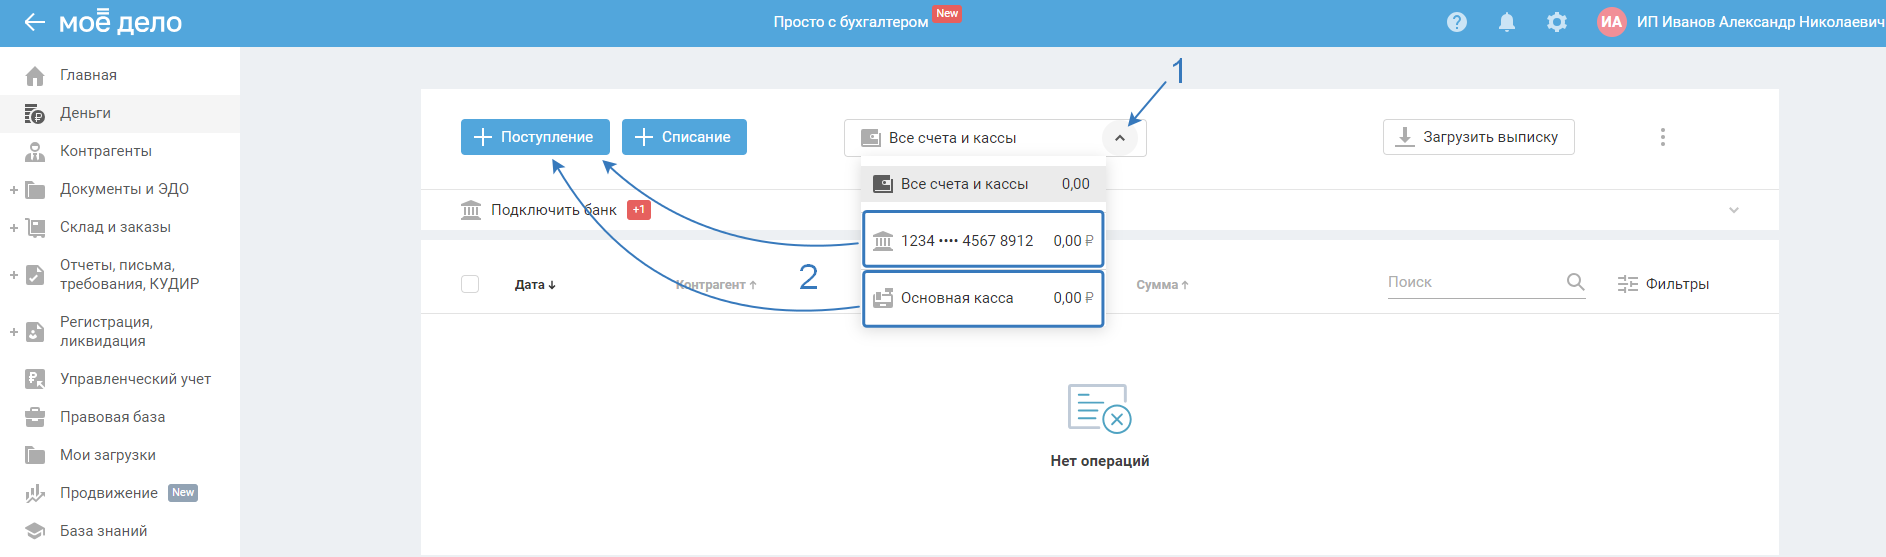
Task: Open Просто с бухгалтером link
Action: (850, 22)
